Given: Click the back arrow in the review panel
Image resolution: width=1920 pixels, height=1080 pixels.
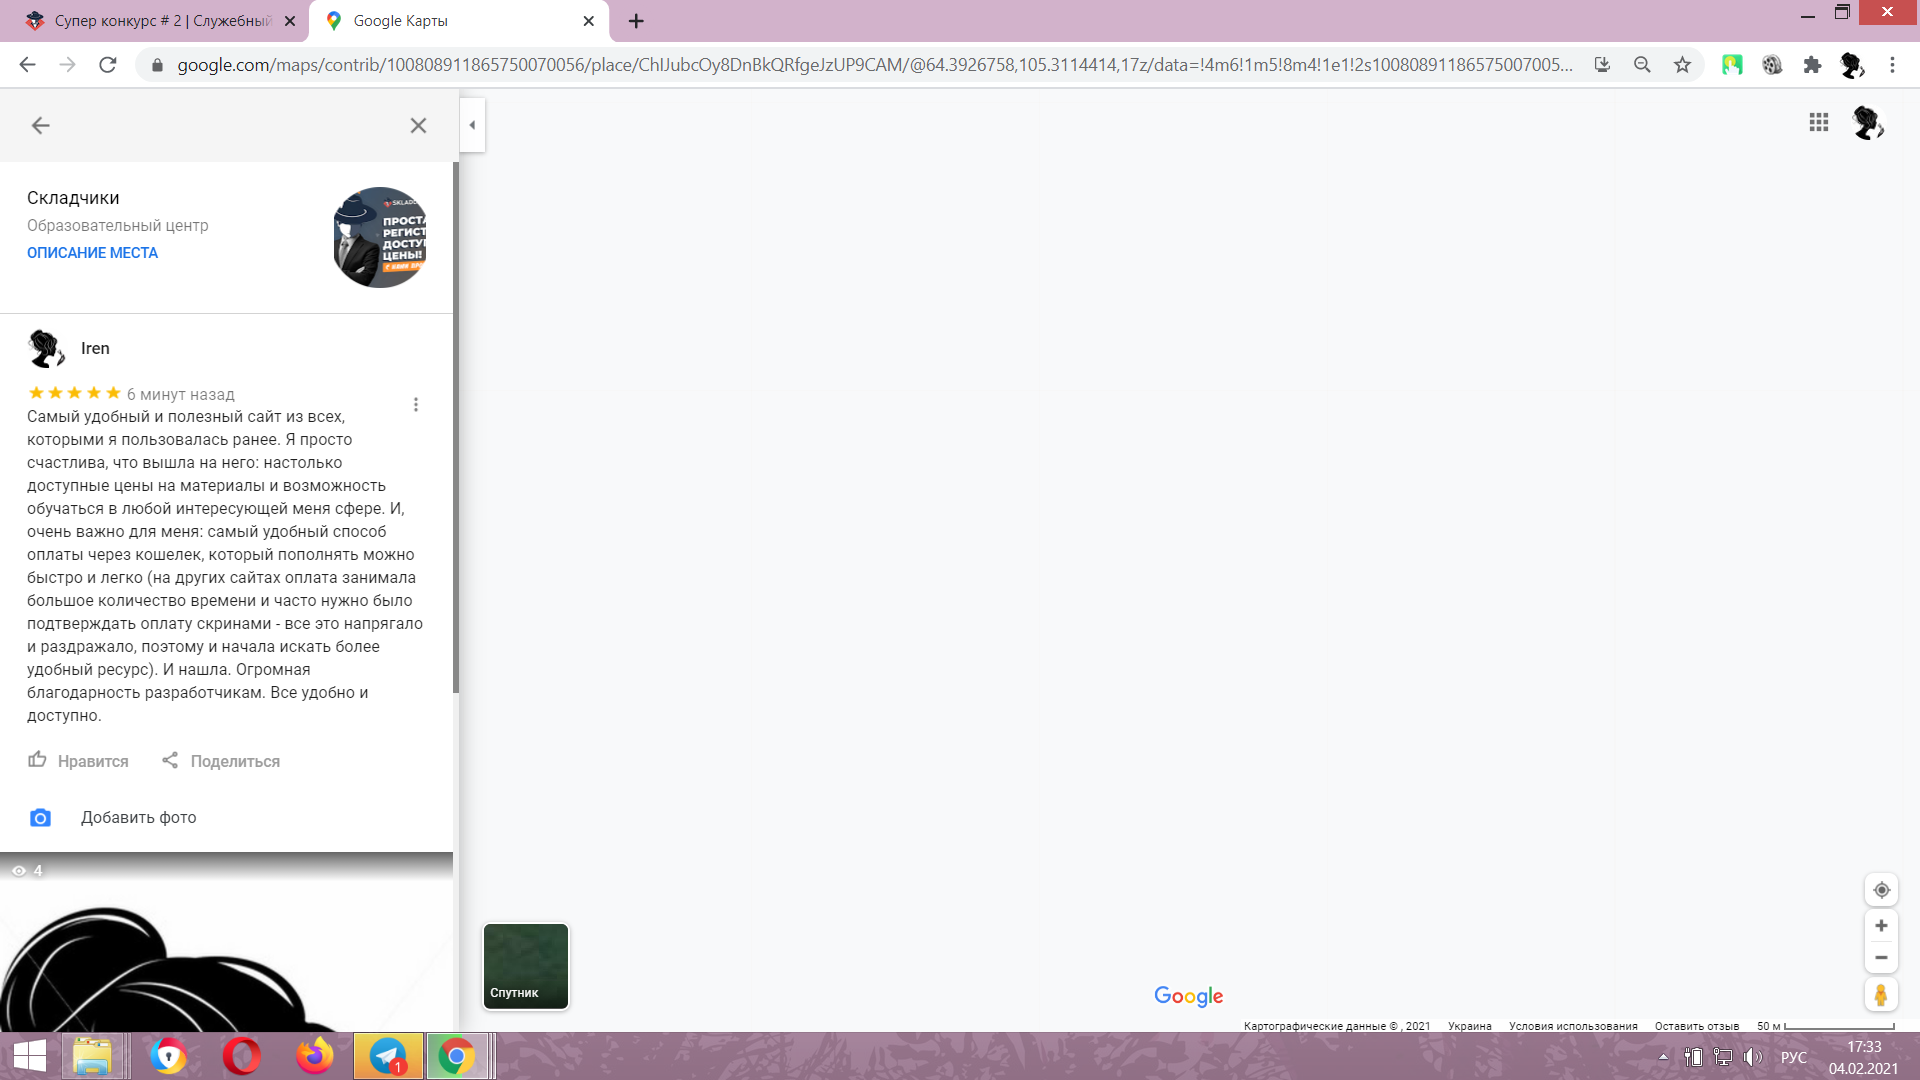Looking at the screenshot, I should pos(40,125).
